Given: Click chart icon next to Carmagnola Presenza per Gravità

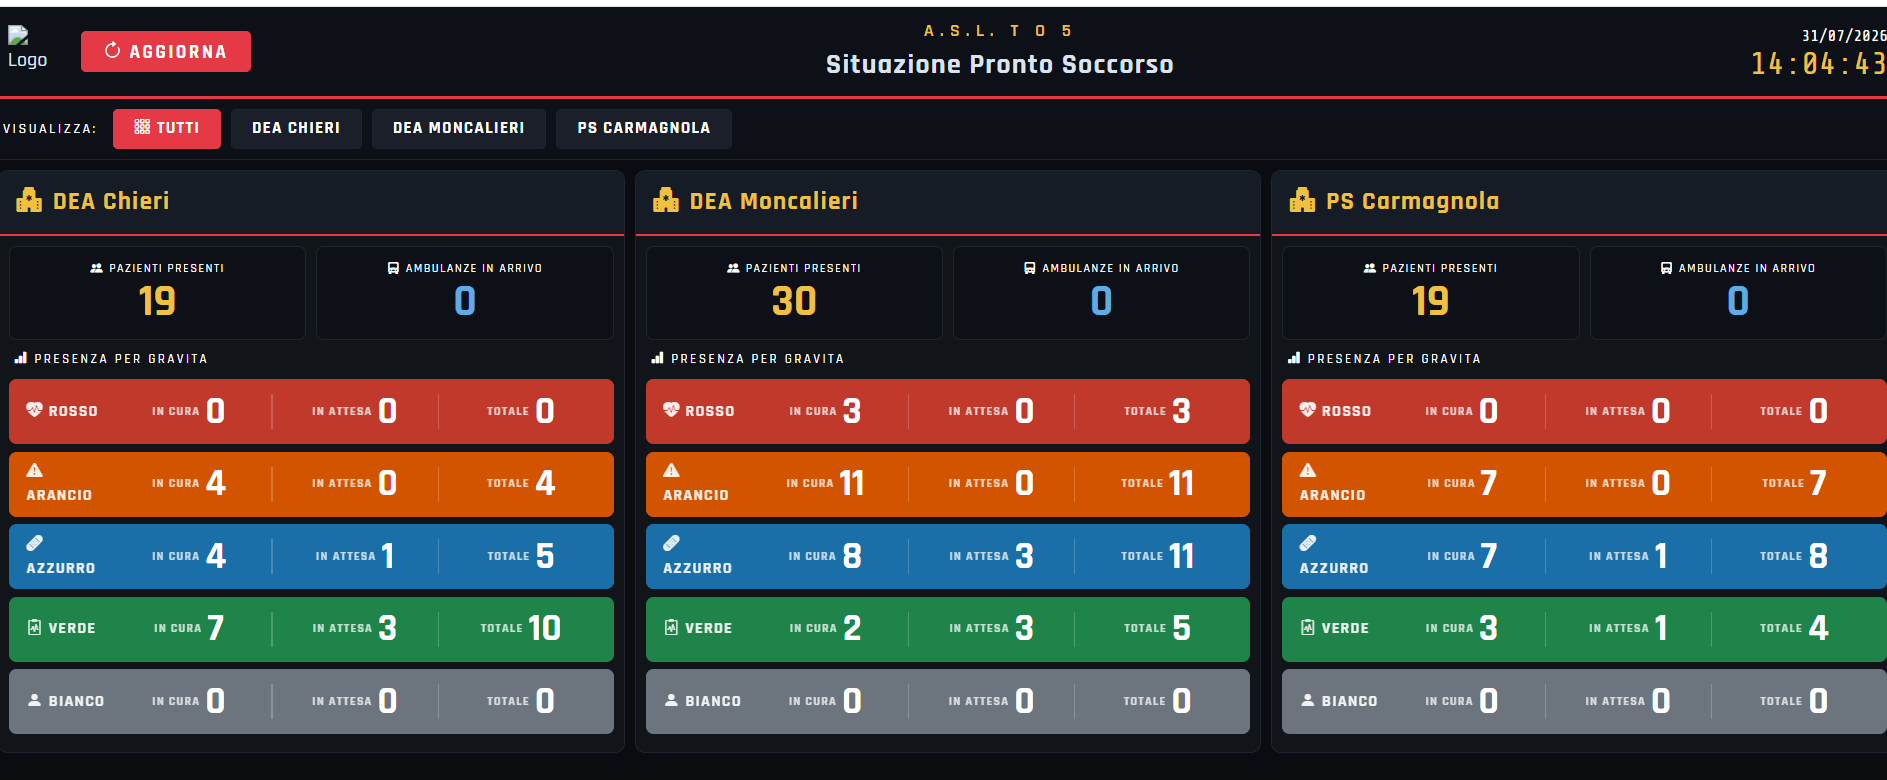Looking at the screenshot, I should pos(1294,357).
